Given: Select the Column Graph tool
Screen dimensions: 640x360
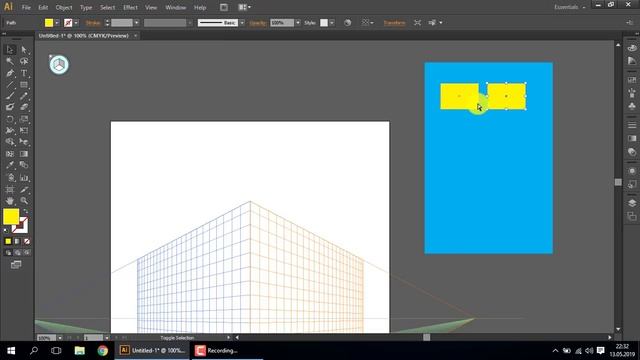Looking at the screenshot, I should [24, 178].
